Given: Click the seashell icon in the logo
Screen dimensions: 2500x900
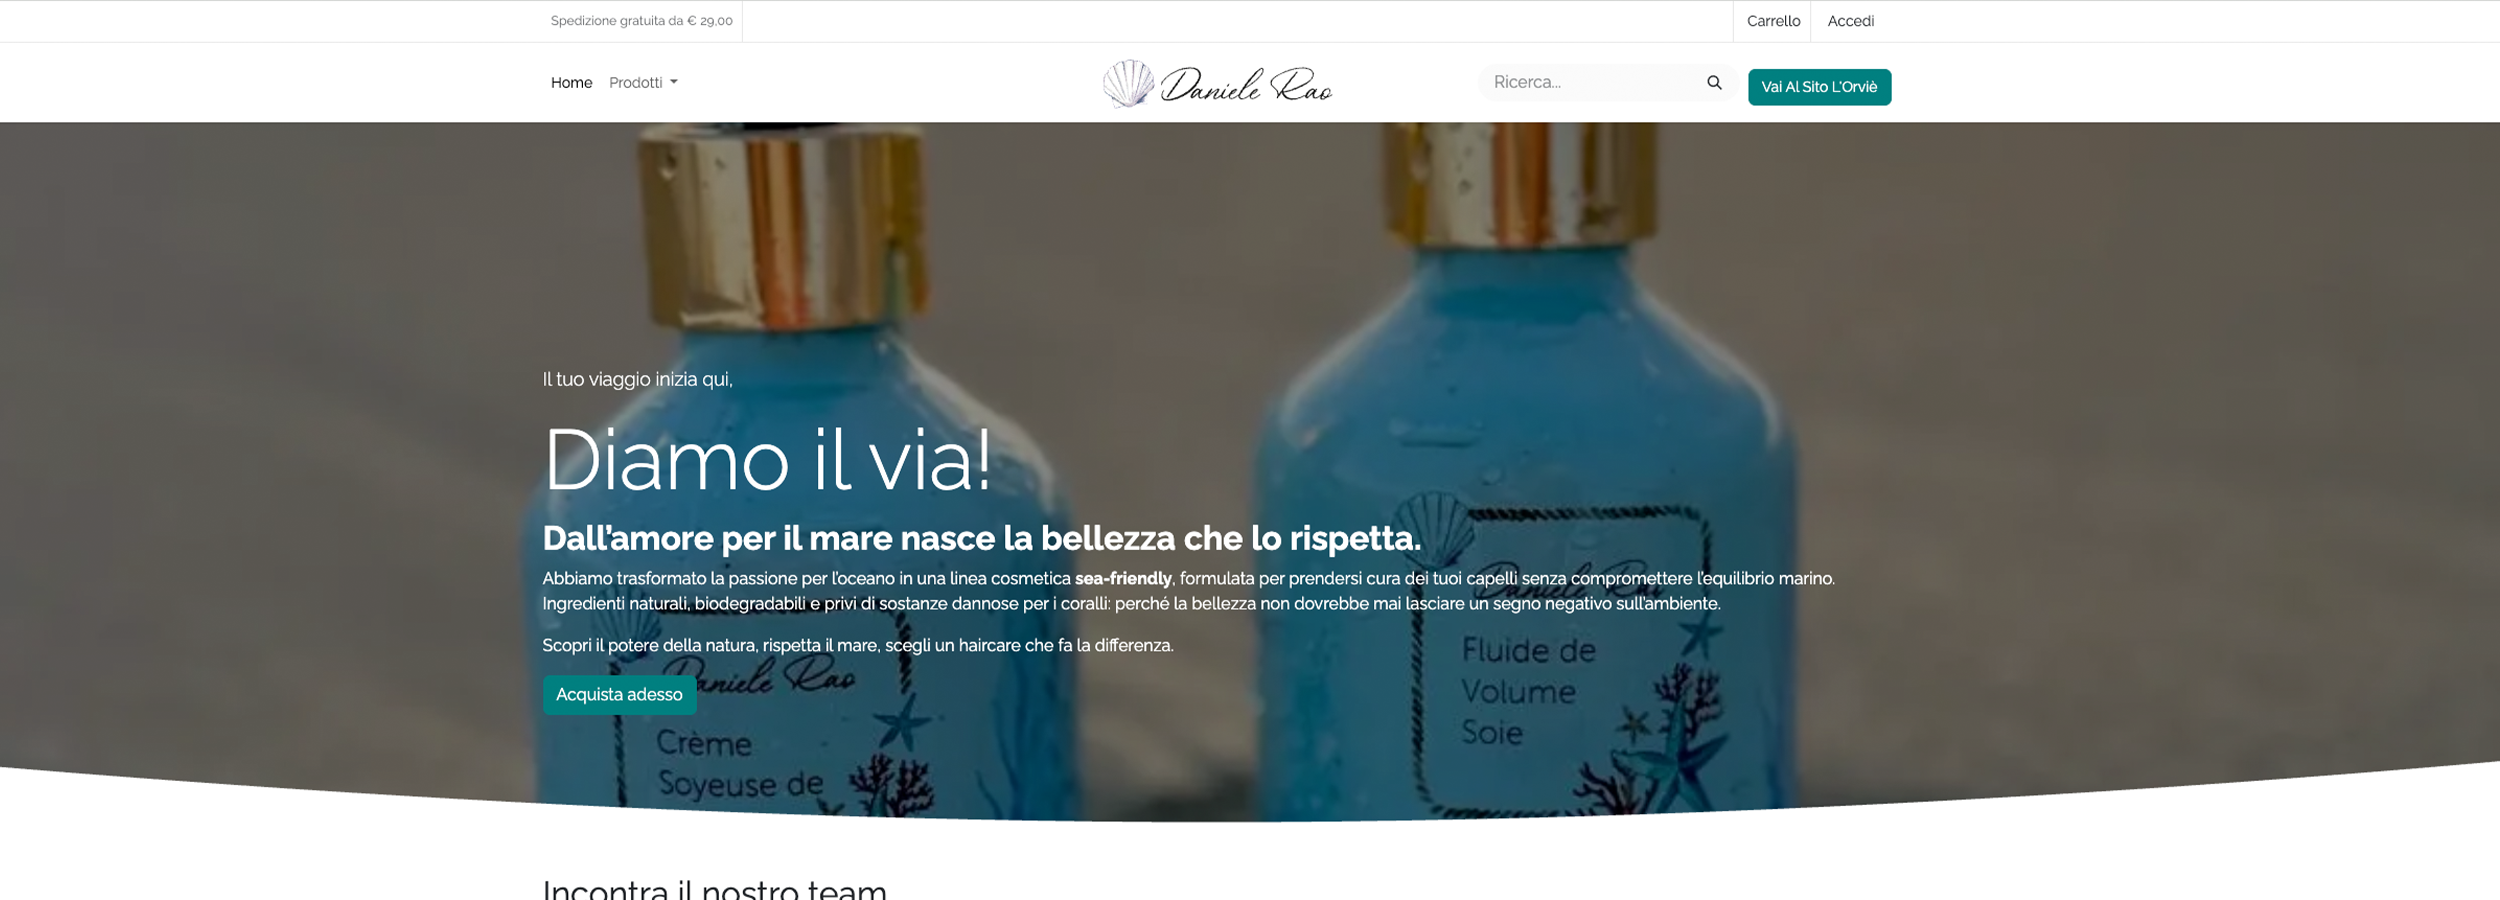Looking at the screenshot, I should (x=1128, y=83).
